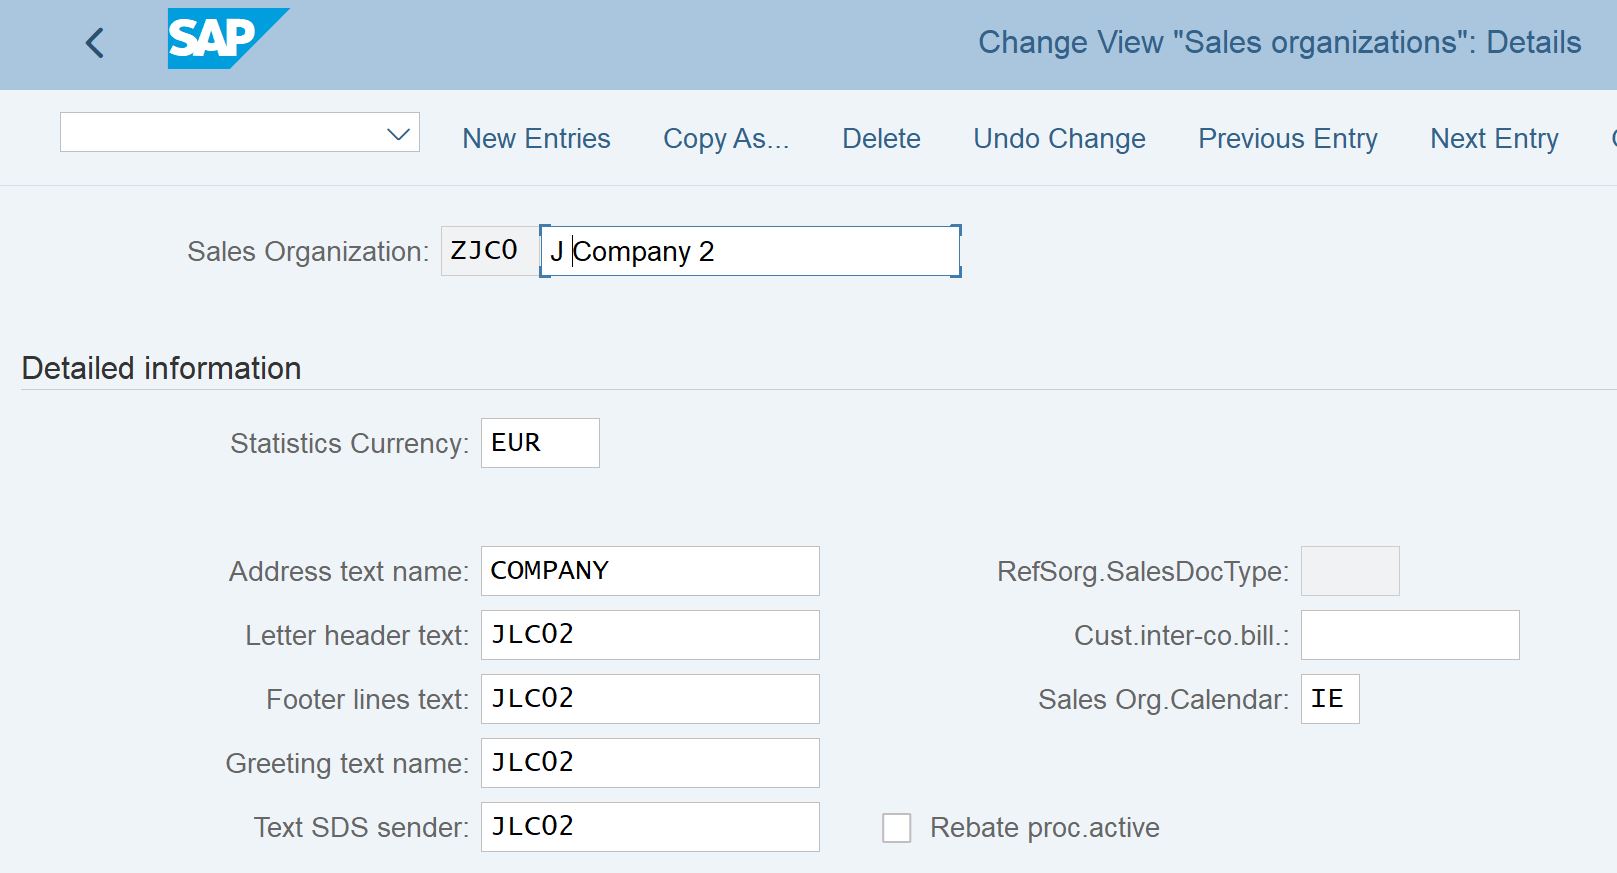This screenshot has height=873, width=1617.
Task: Expand the command field dropdown
Action: tap(398, 134)
